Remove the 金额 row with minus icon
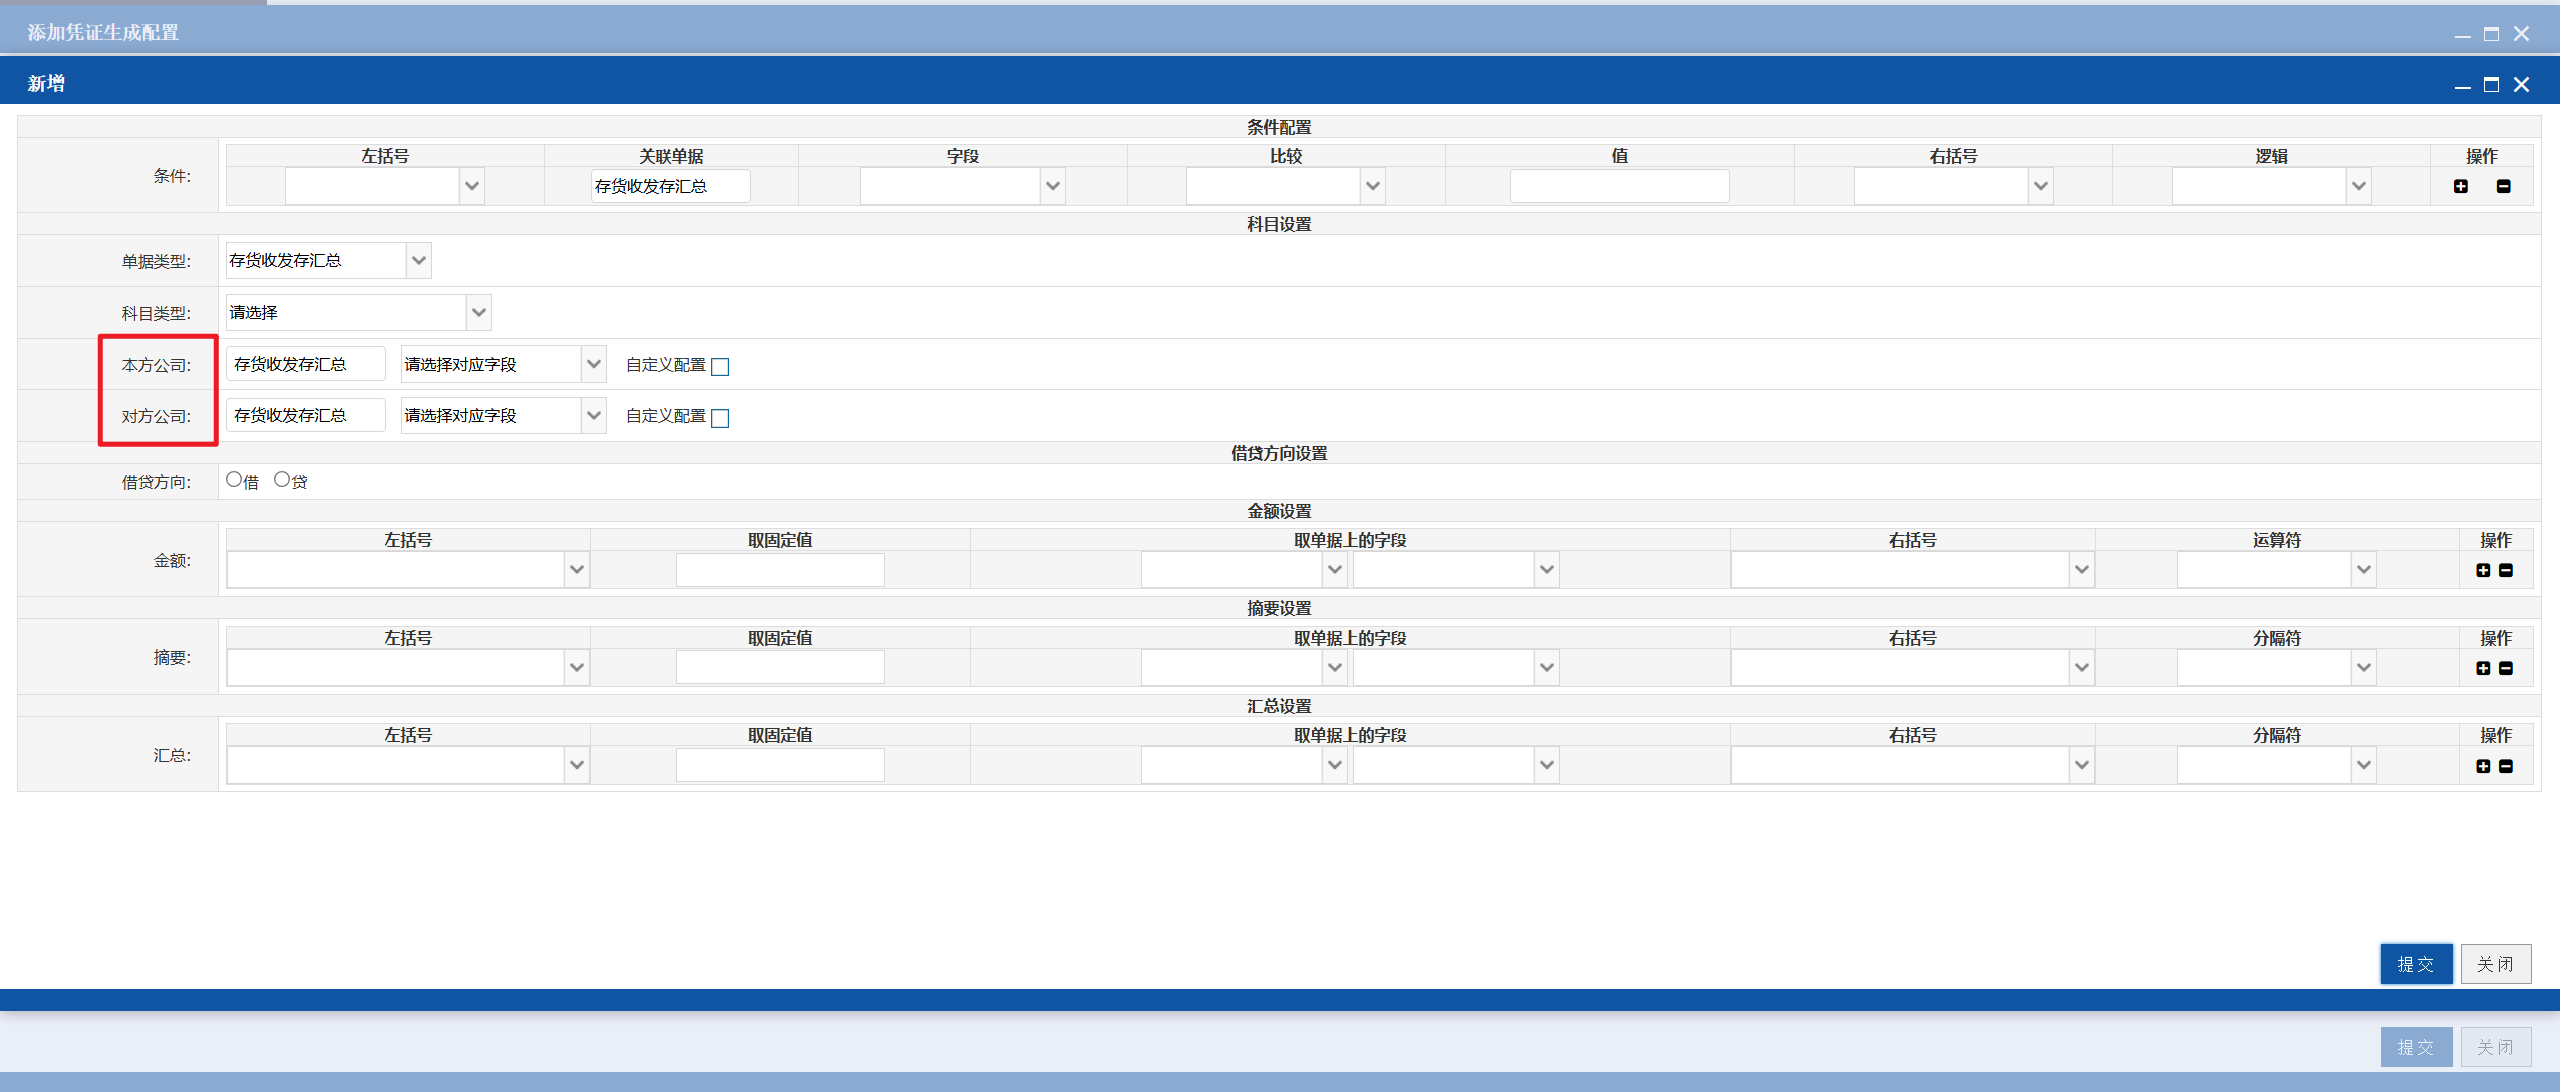The width and height of the screenshot is (2560, 1092). (x=2506, y=570)
